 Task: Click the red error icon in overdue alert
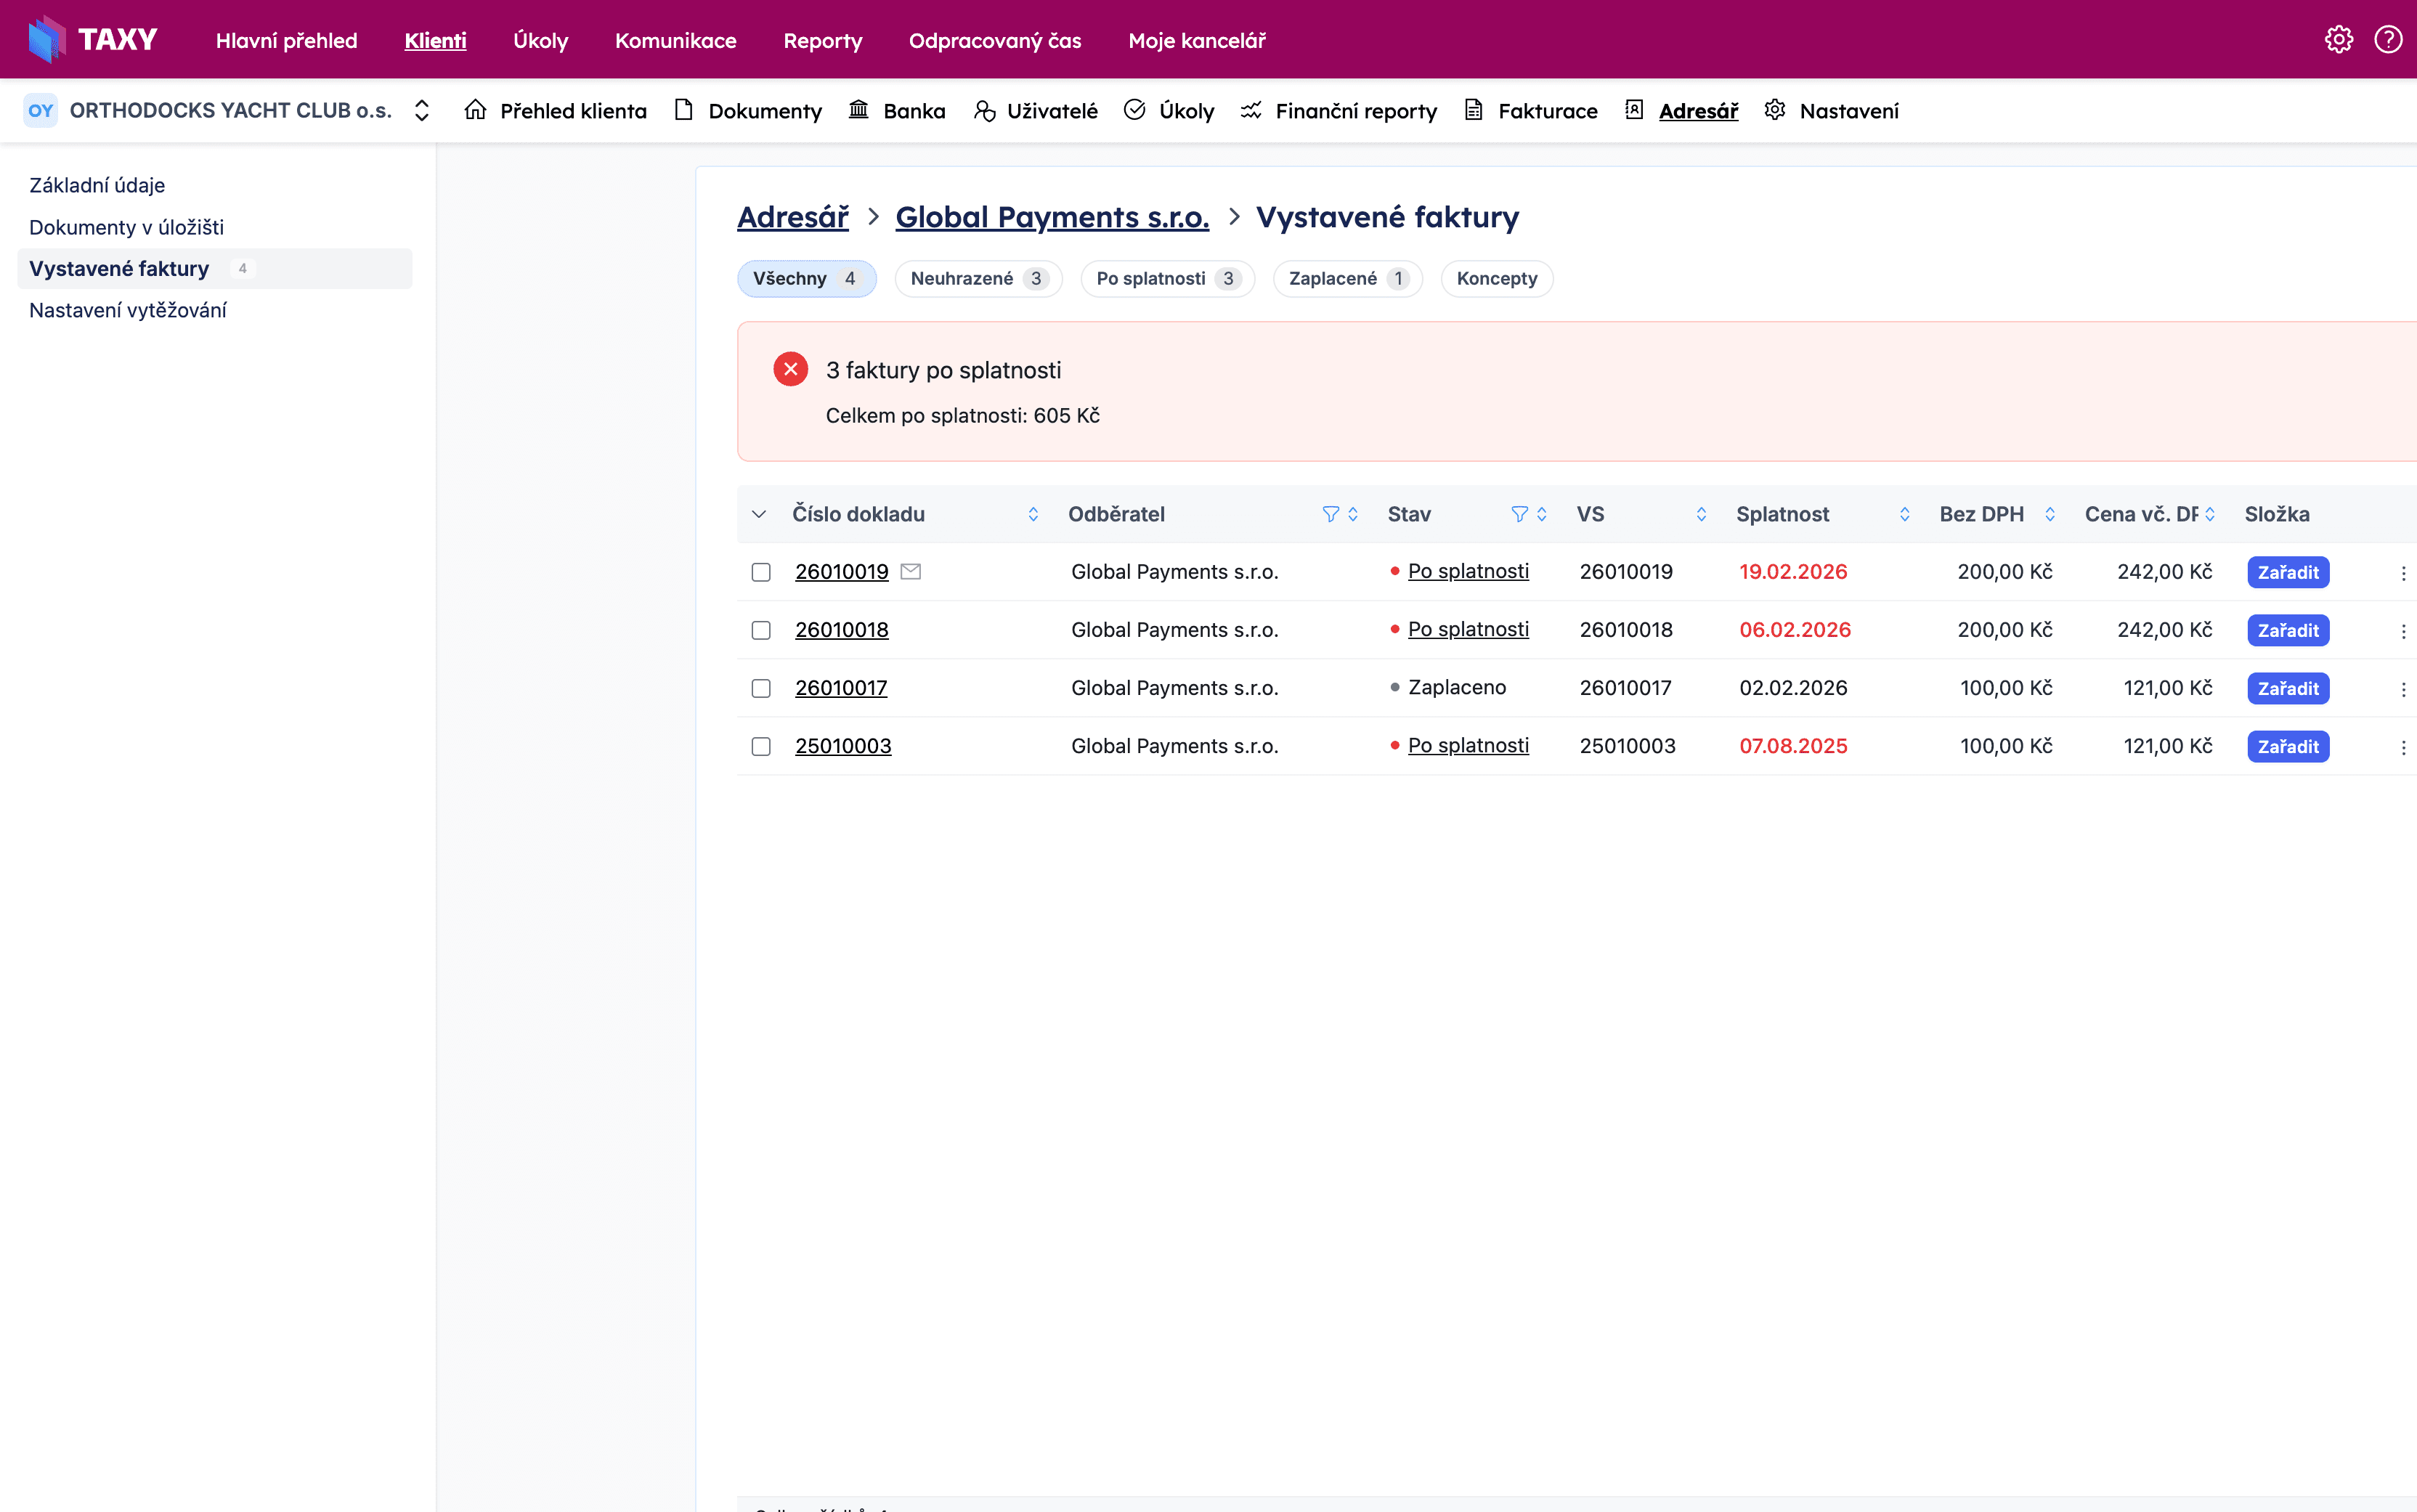[790, 369]
